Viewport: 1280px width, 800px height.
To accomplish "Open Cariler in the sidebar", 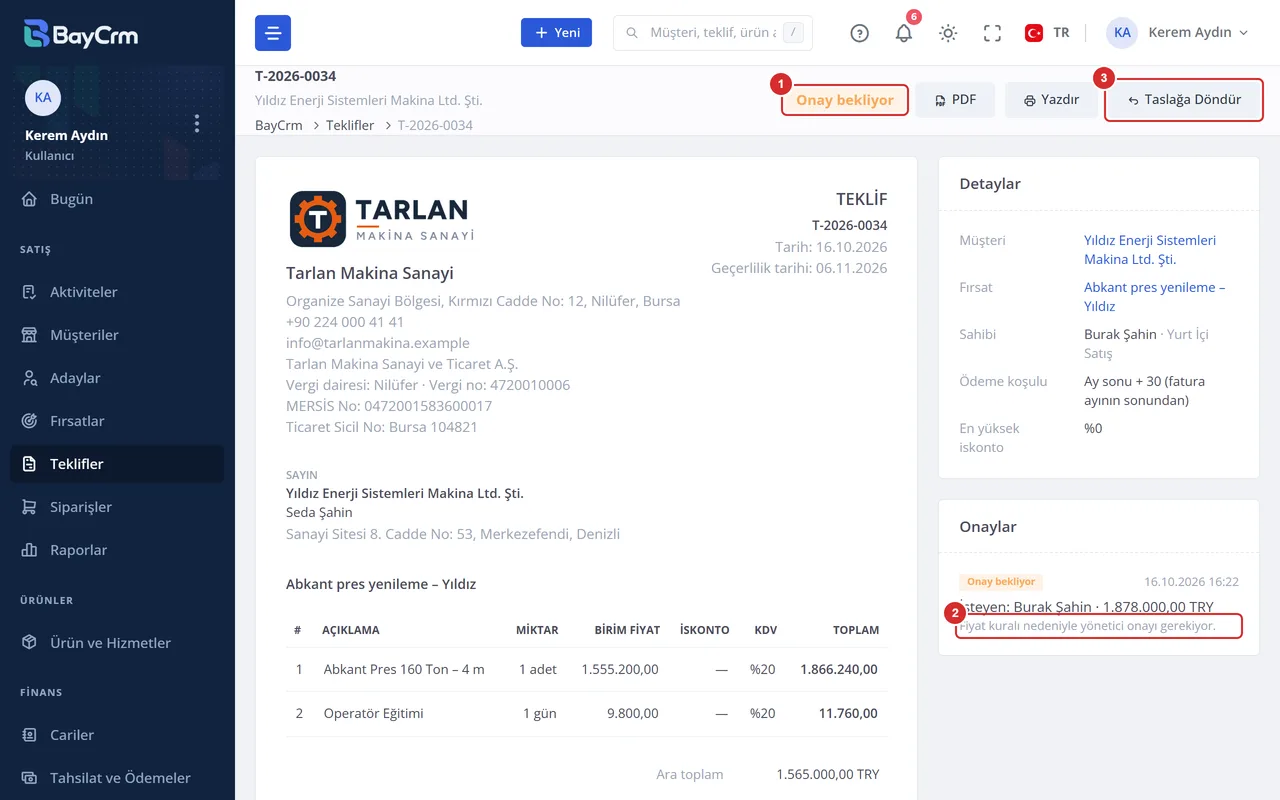I will [117, 735].
